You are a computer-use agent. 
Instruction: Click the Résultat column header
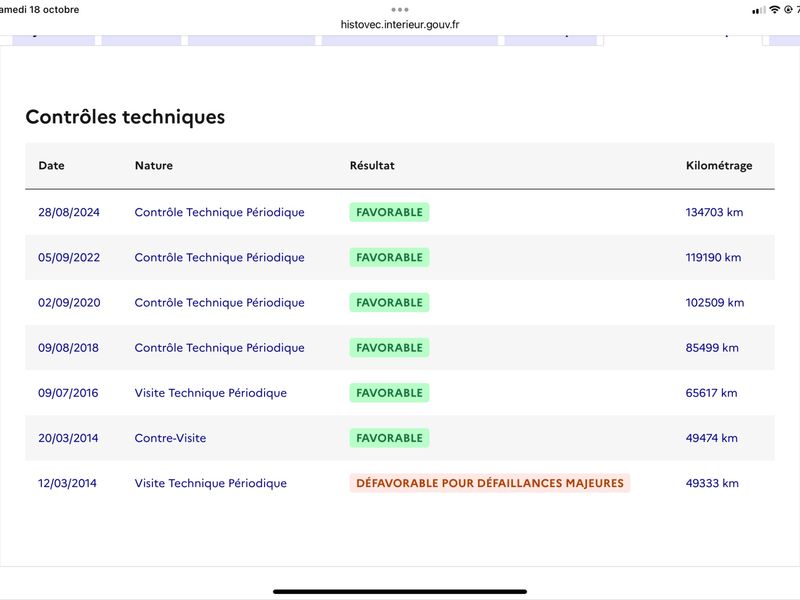tap(372, 166)
